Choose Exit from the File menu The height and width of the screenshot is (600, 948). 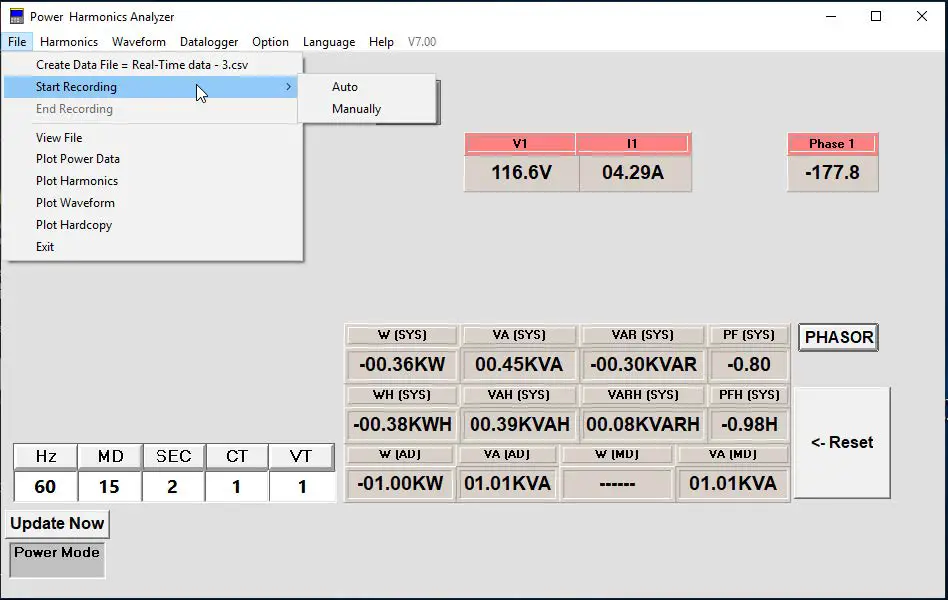[44, 246]
